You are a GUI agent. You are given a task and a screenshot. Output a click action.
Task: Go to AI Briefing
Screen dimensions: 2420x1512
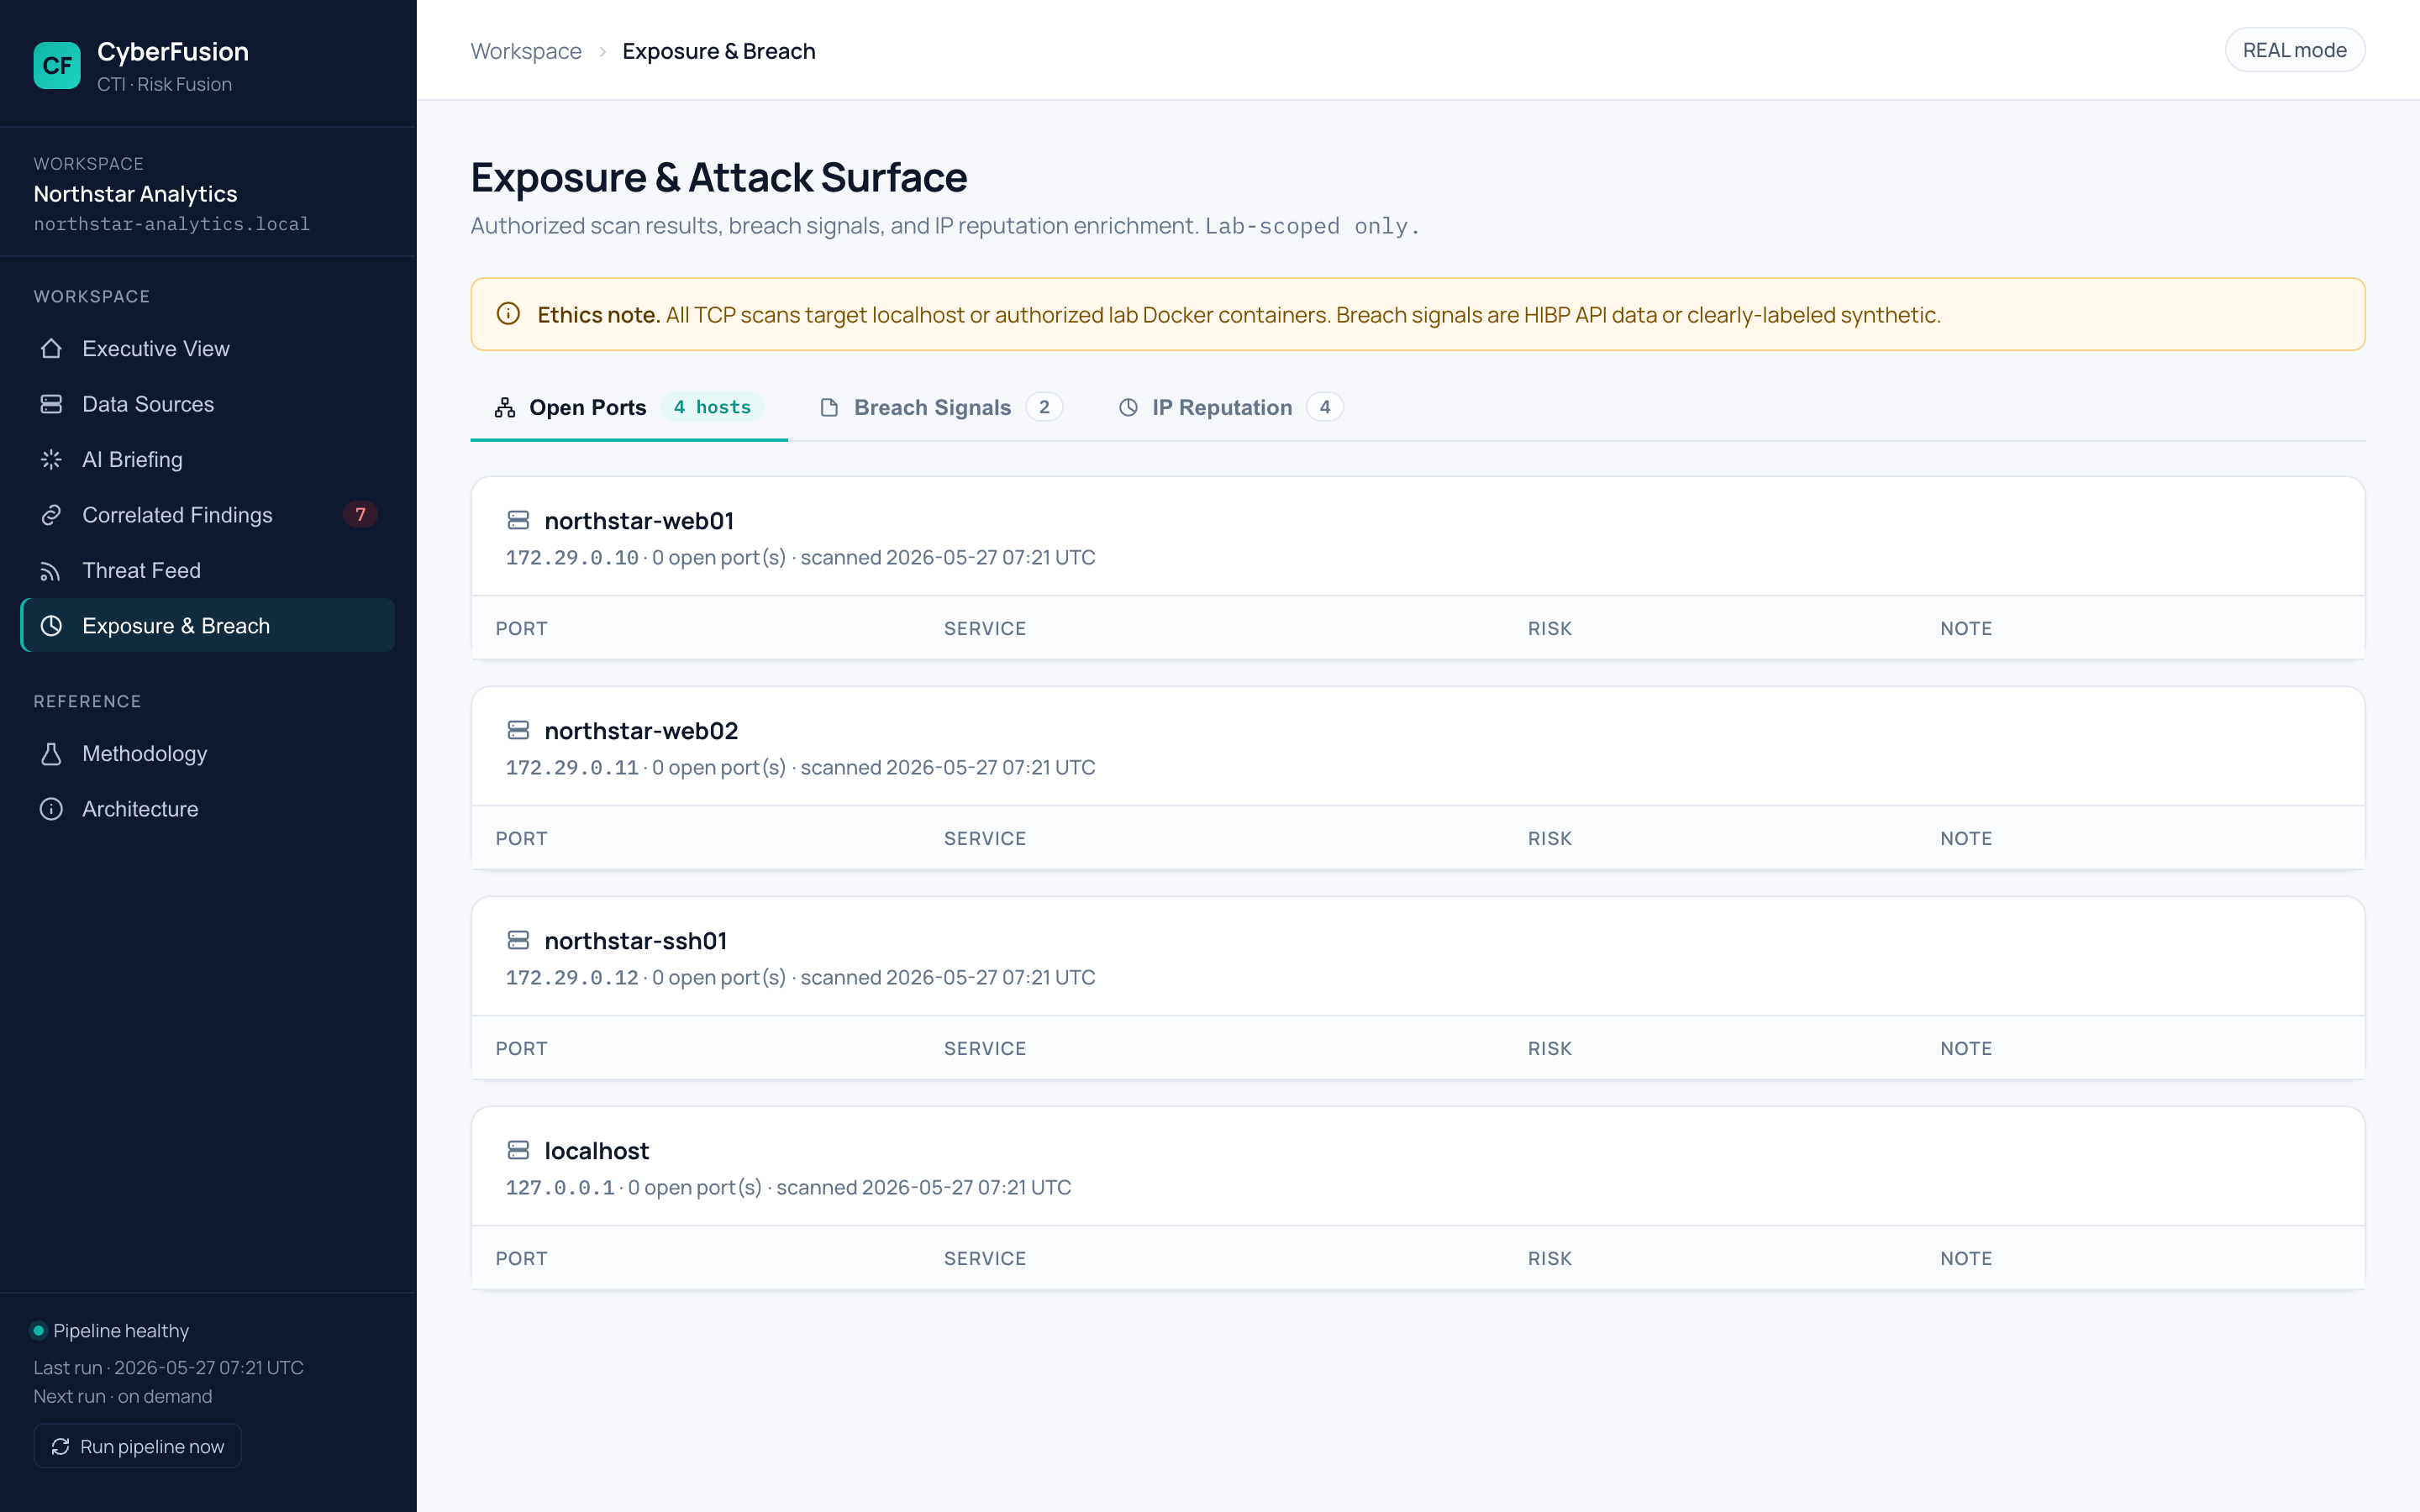coord(207,460)
